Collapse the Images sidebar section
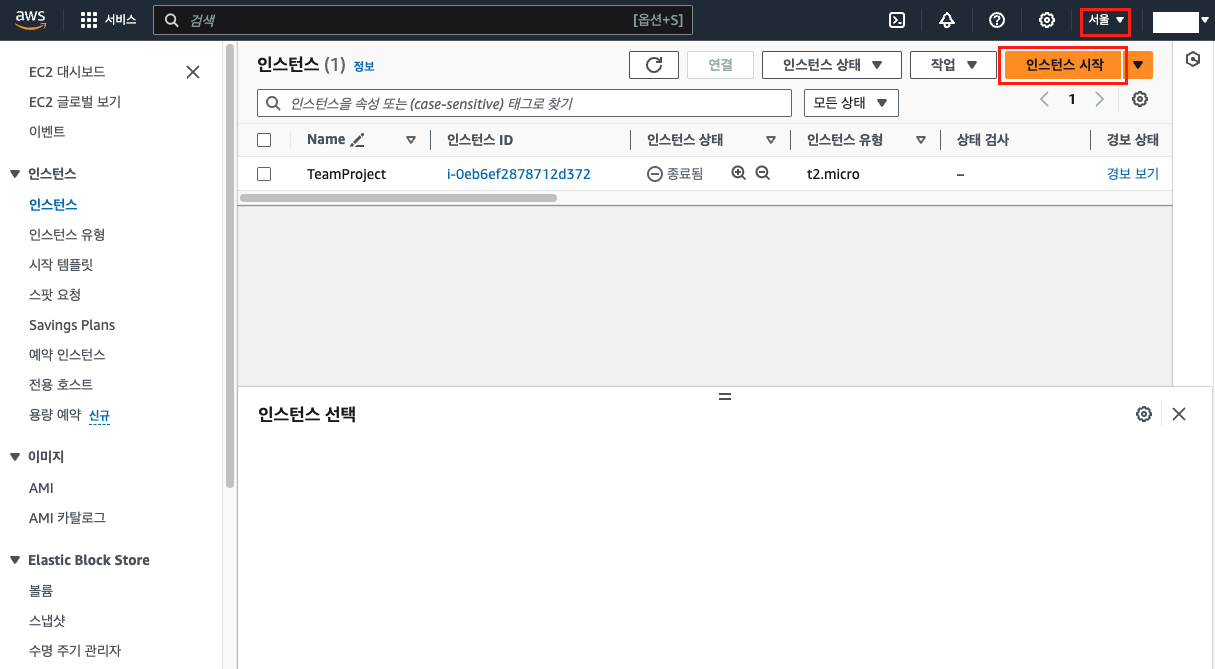Image resolution: width=1215 pixels, height=669 pixels. 14,457
